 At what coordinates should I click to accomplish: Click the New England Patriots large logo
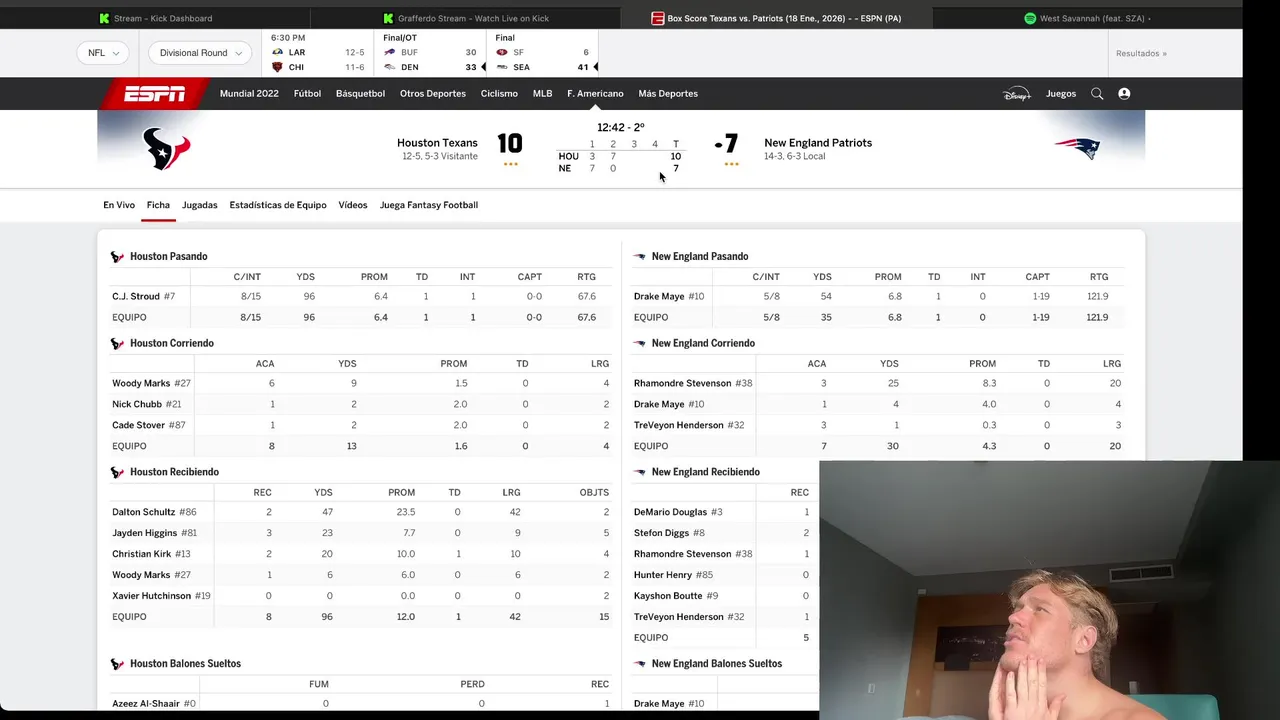click(x=1077, y=149)
